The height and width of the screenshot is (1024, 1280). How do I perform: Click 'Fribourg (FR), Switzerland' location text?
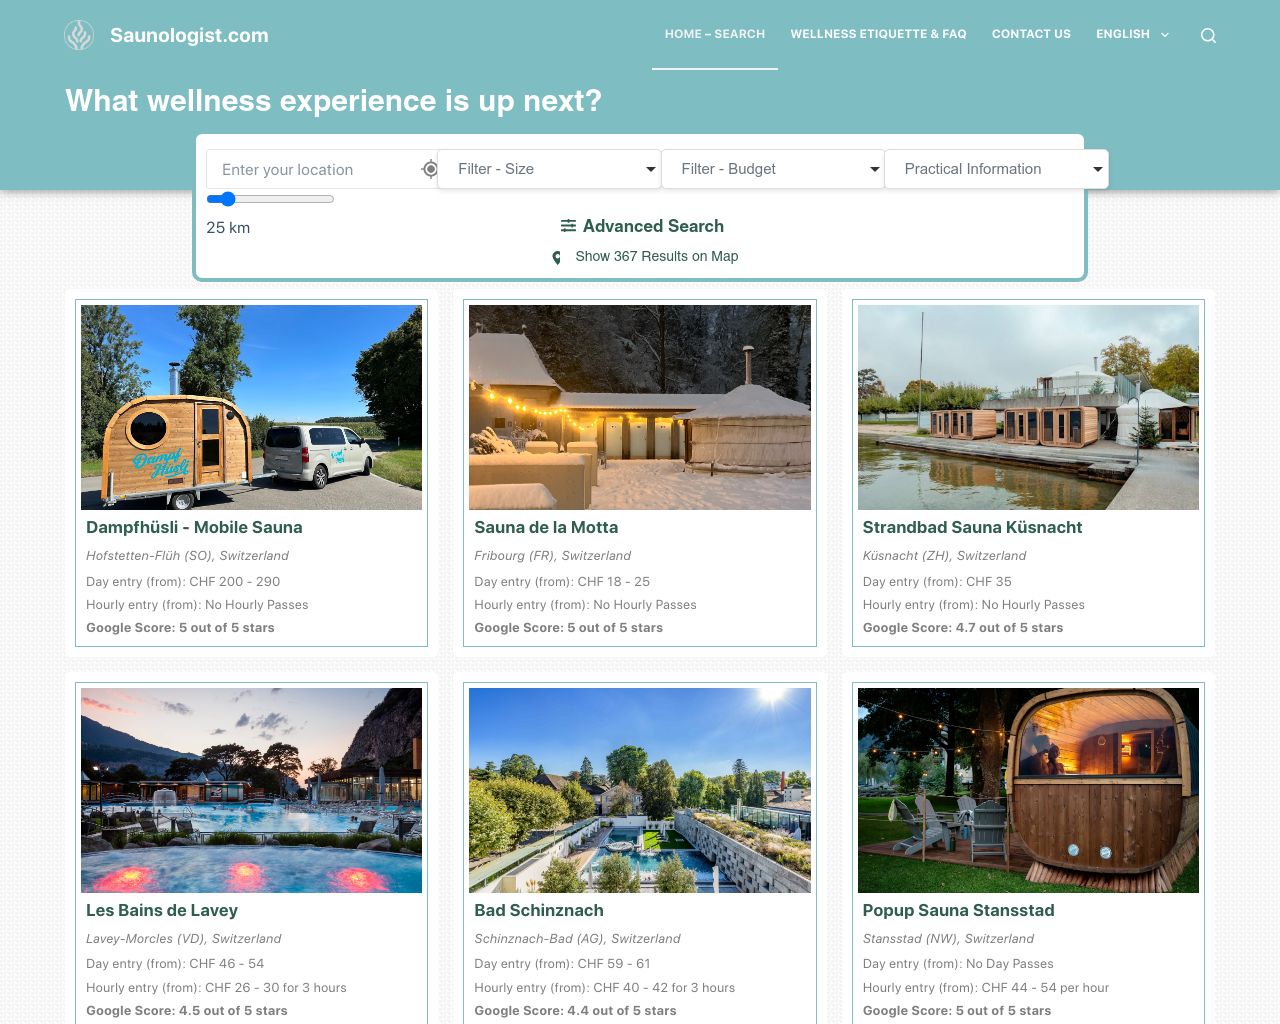pos(553,555)
